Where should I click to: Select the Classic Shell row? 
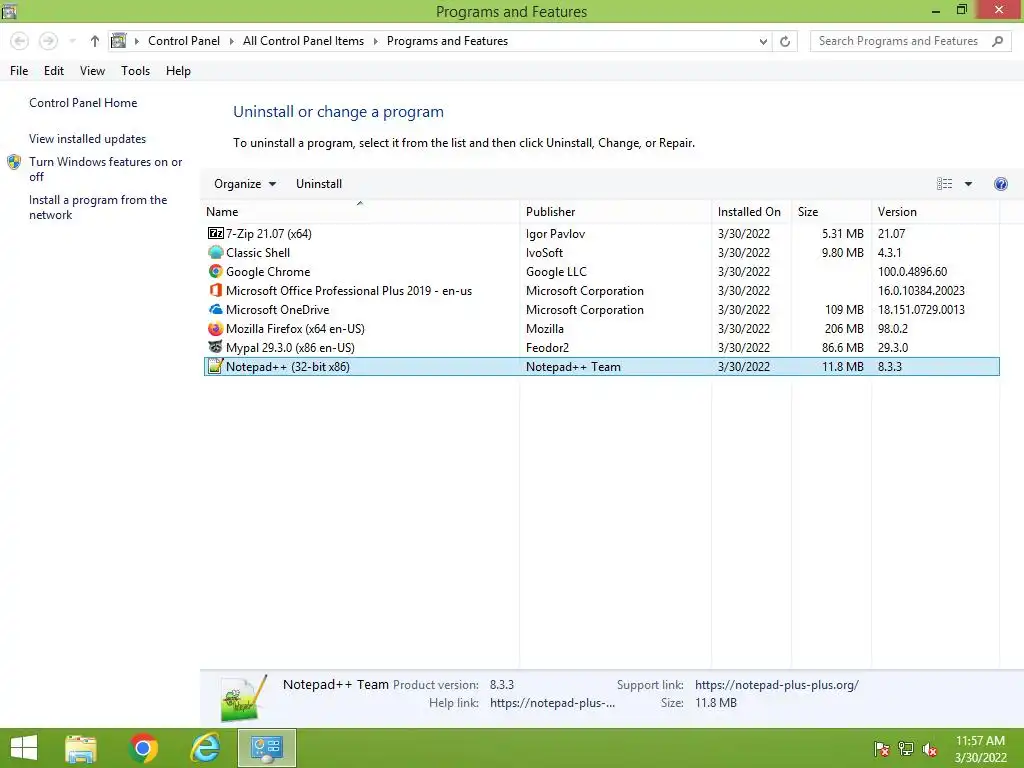pos(601,252)
